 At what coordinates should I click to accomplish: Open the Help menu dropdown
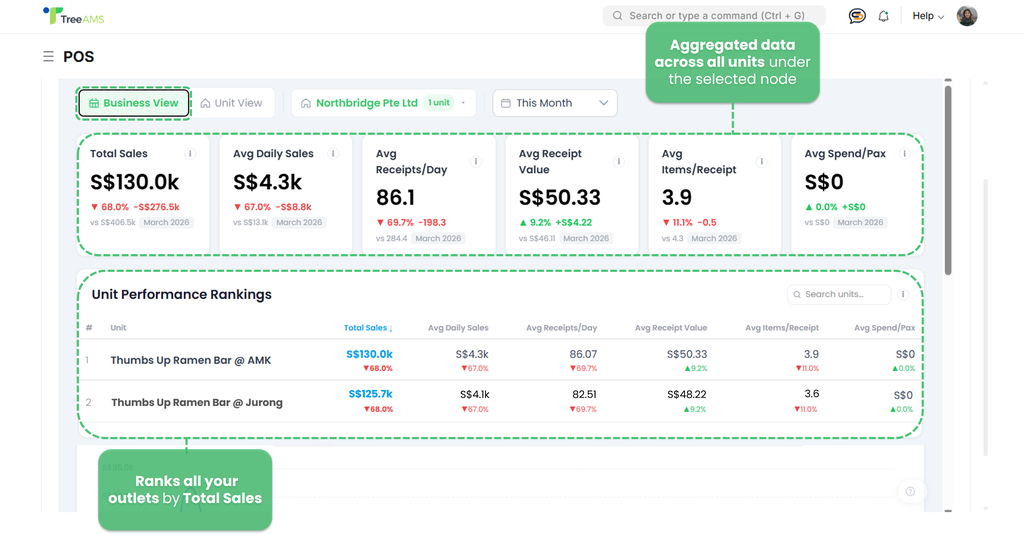[x=928, y=16]
